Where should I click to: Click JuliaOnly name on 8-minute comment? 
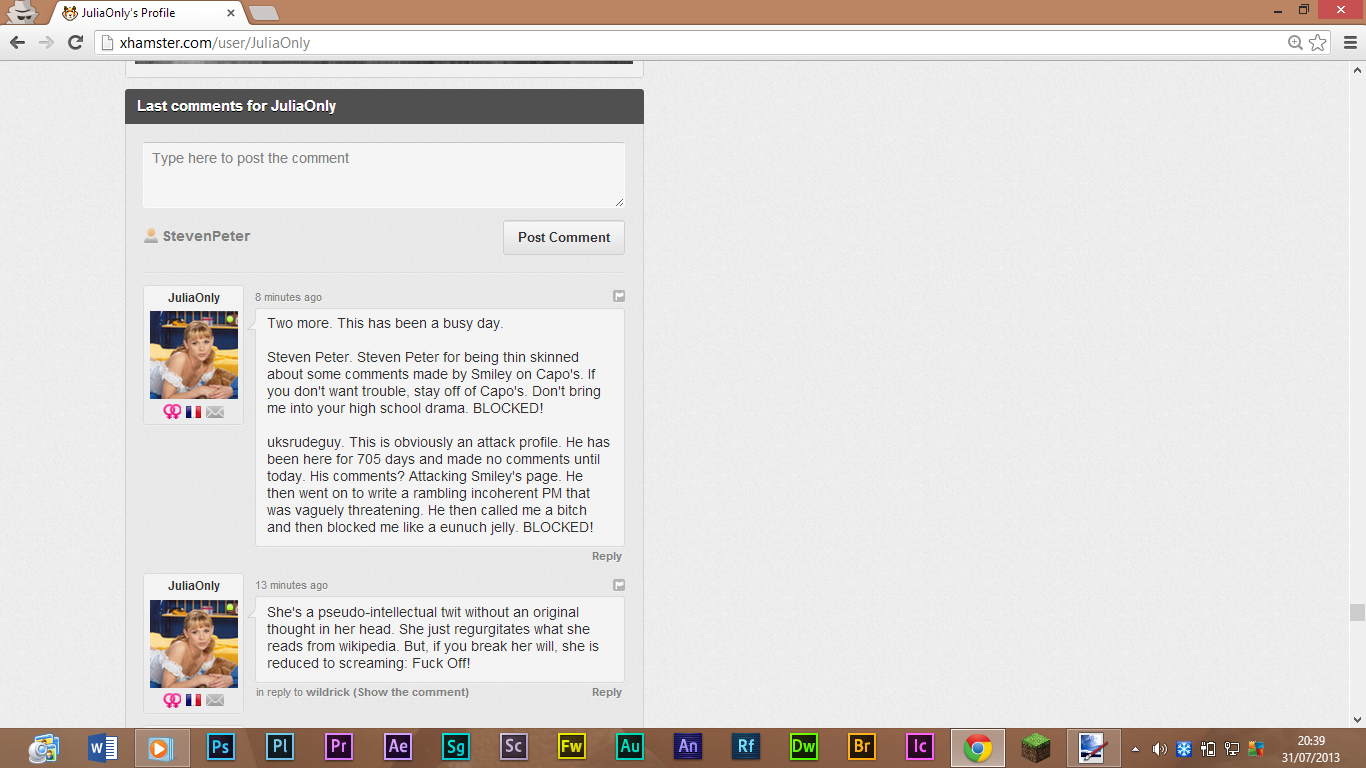tap(194, 298)
